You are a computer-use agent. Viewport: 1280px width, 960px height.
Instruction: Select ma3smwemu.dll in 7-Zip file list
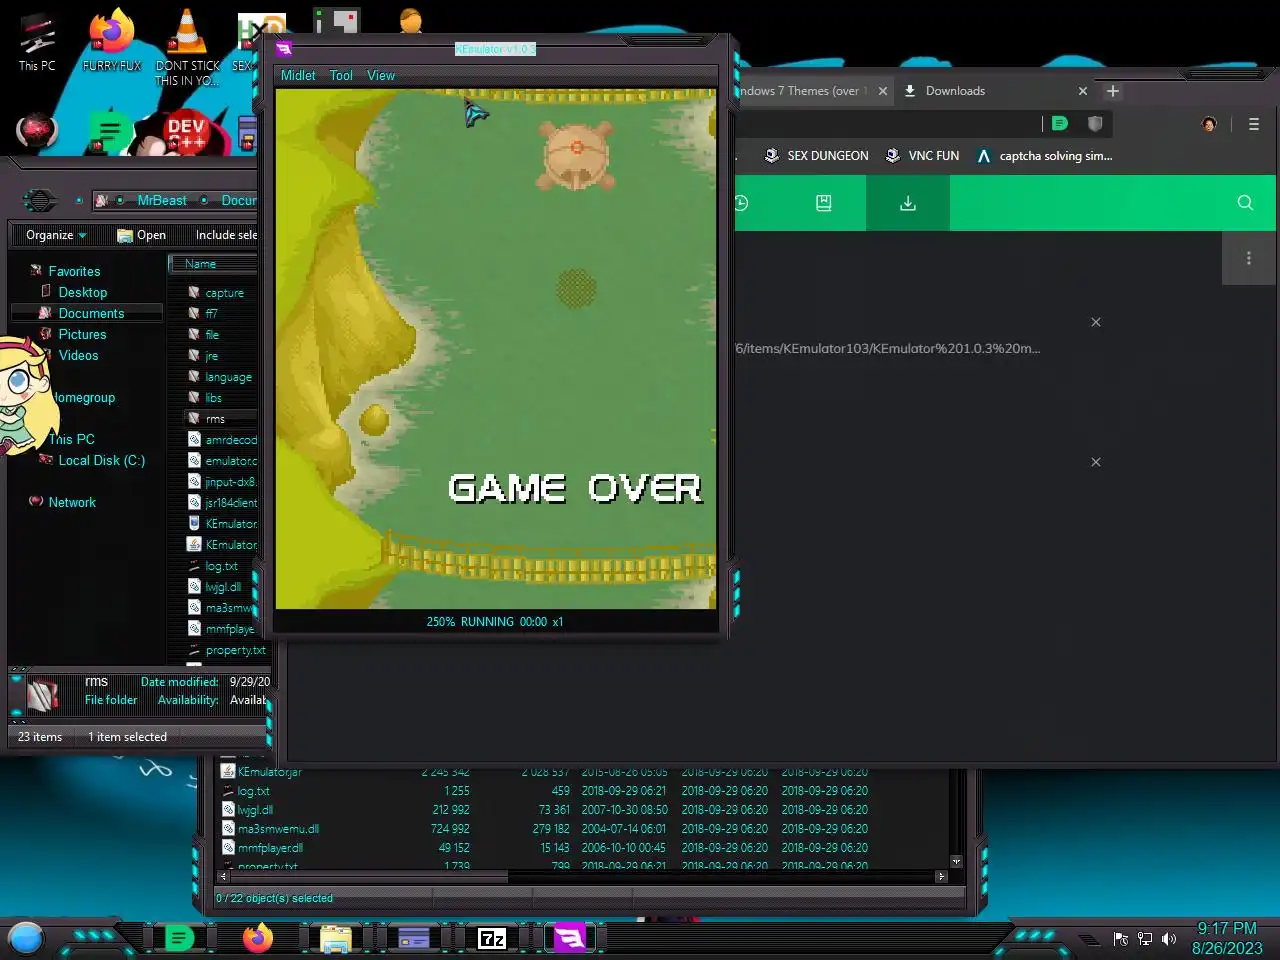click(x=278, y=829)
